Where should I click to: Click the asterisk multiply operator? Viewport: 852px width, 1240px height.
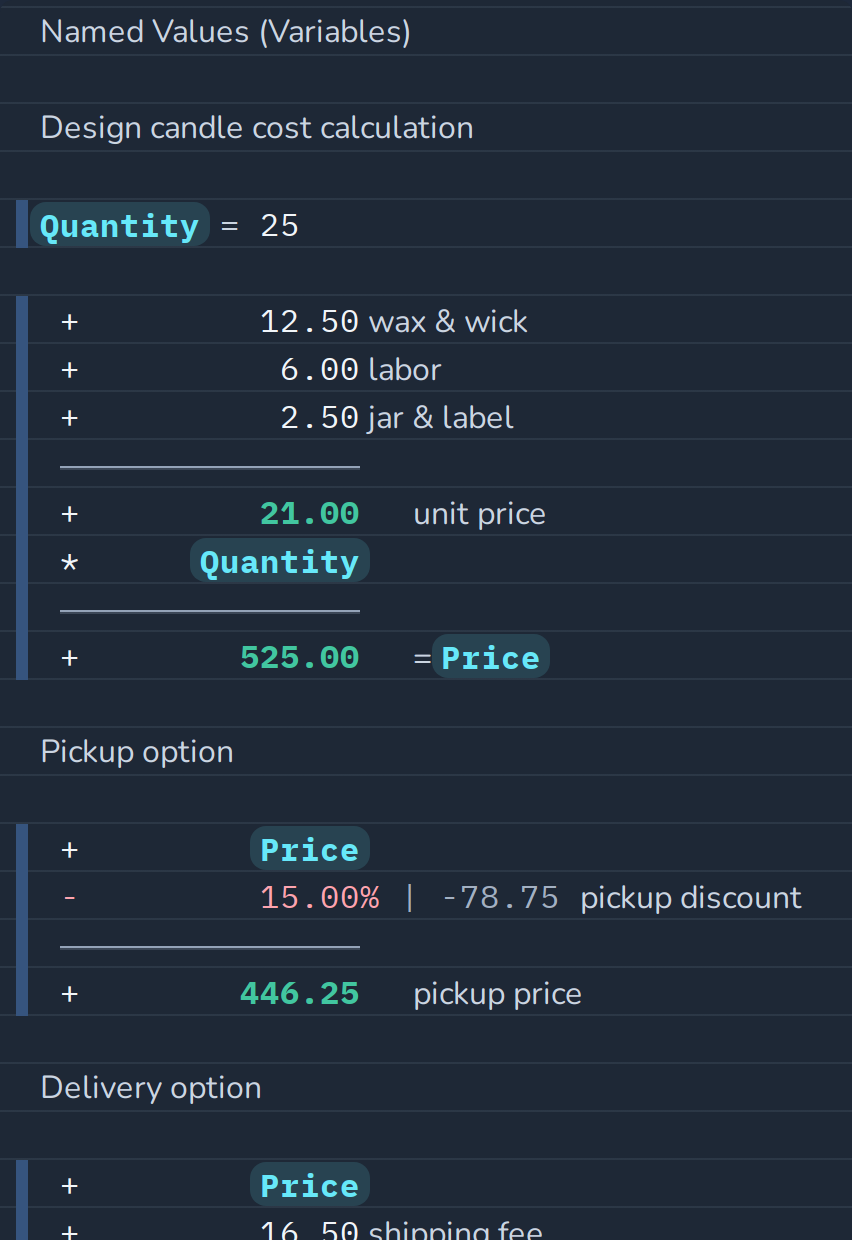[69, 563]
